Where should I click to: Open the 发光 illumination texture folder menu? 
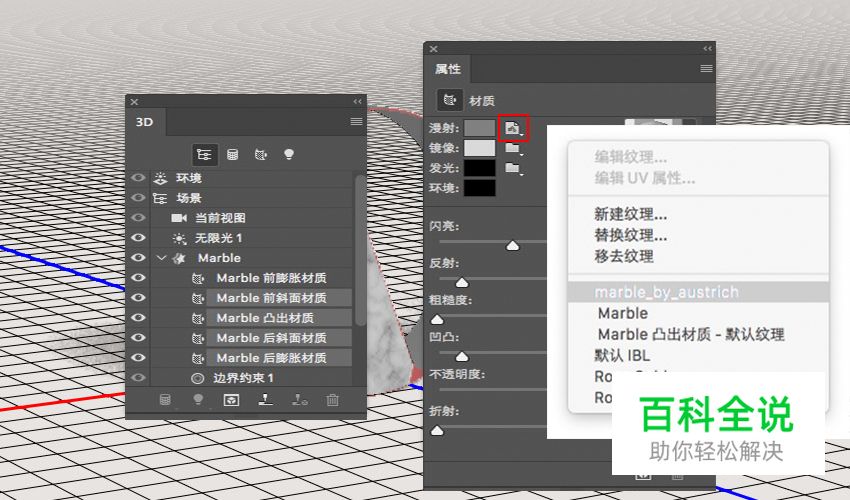(513, 168)
